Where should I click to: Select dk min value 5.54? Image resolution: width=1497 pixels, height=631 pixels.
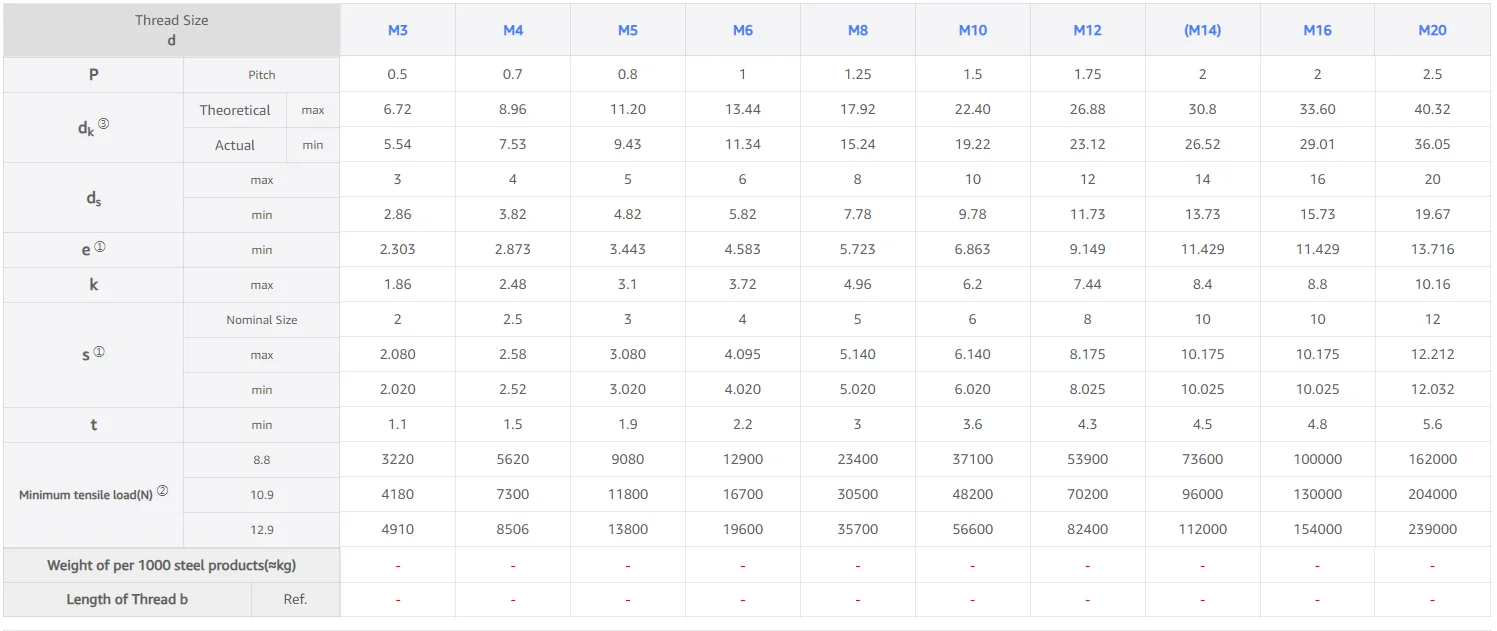[x=398, y=144]
